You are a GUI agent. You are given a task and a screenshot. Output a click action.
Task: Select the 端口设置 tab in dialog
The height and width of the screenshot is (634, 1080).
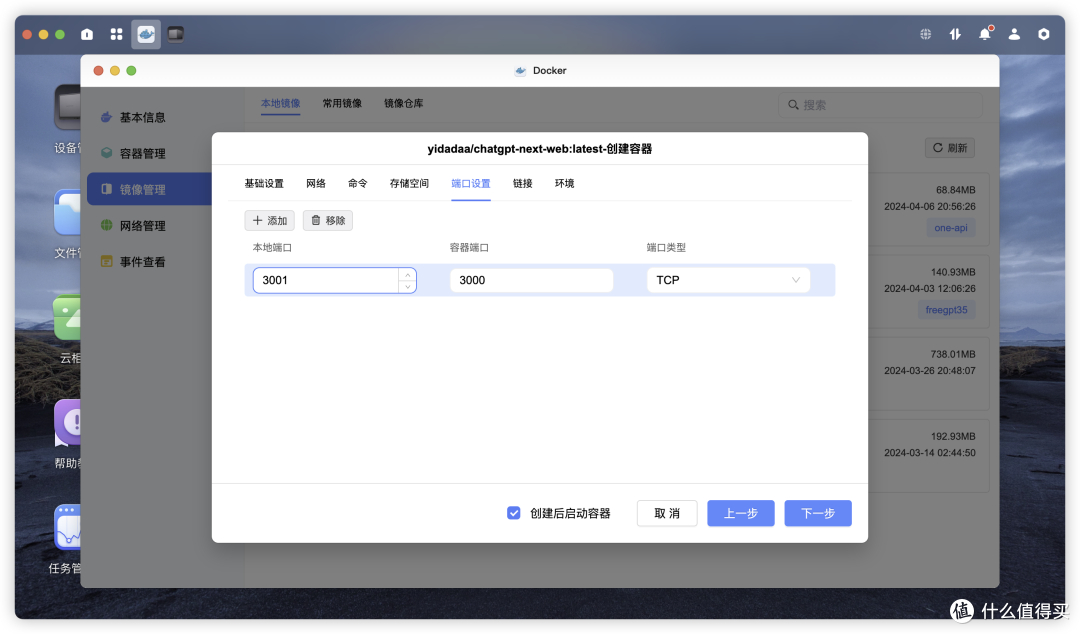[x=471, y=183]
